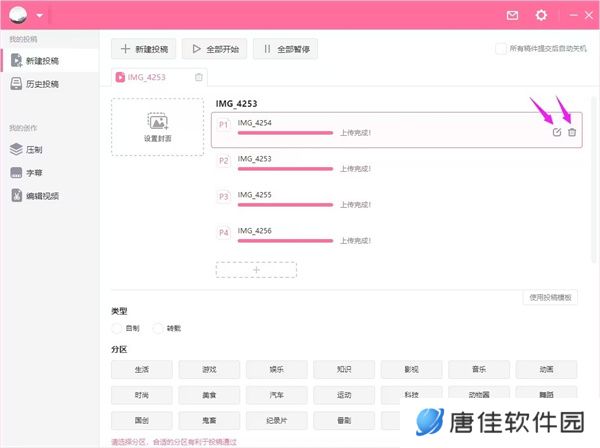Click the IMG_4256 upload progress bar

click(x=285, y=241)
